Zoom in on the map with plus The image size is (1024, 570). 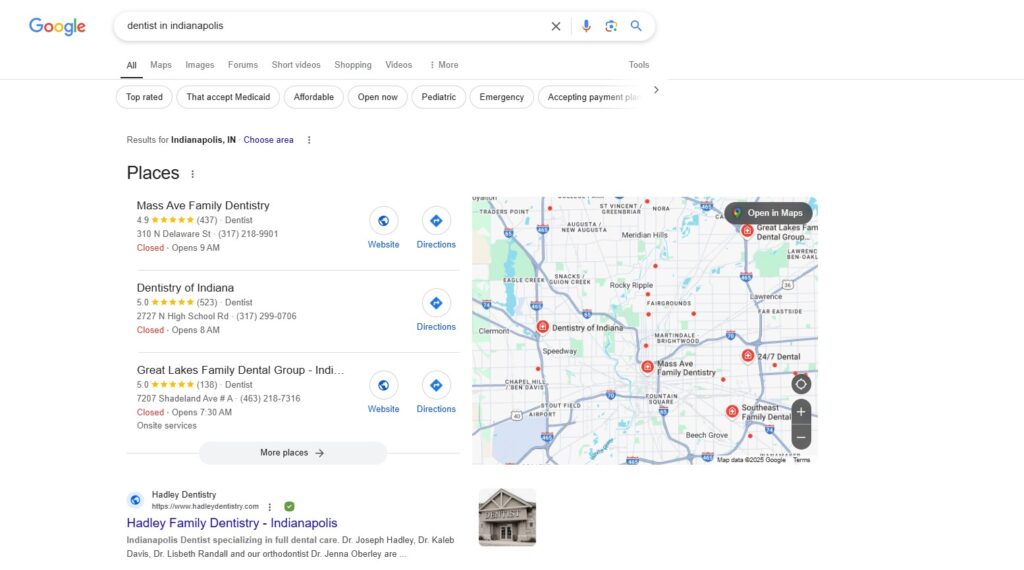801,412
